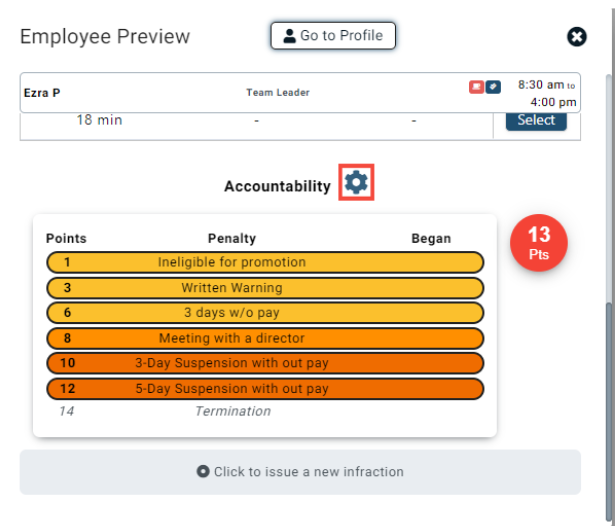Open Accountability settings gear

coord(356,184)
